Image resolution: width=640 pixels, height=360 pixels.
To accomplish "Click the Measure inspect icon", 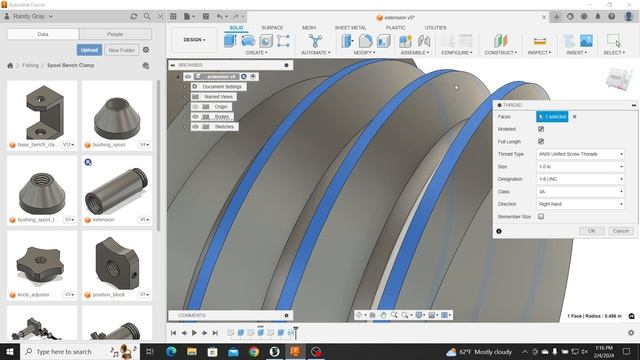I will click(540, 41).
